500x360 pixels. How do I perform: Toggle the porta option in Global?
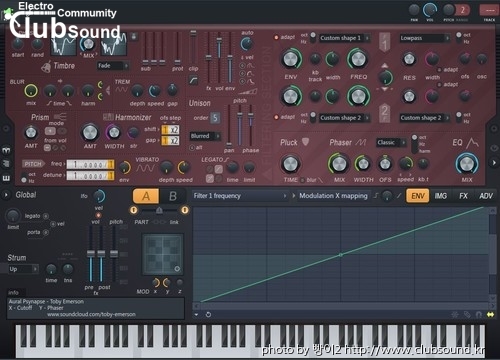pyautogui.click(x=46, y=232)
